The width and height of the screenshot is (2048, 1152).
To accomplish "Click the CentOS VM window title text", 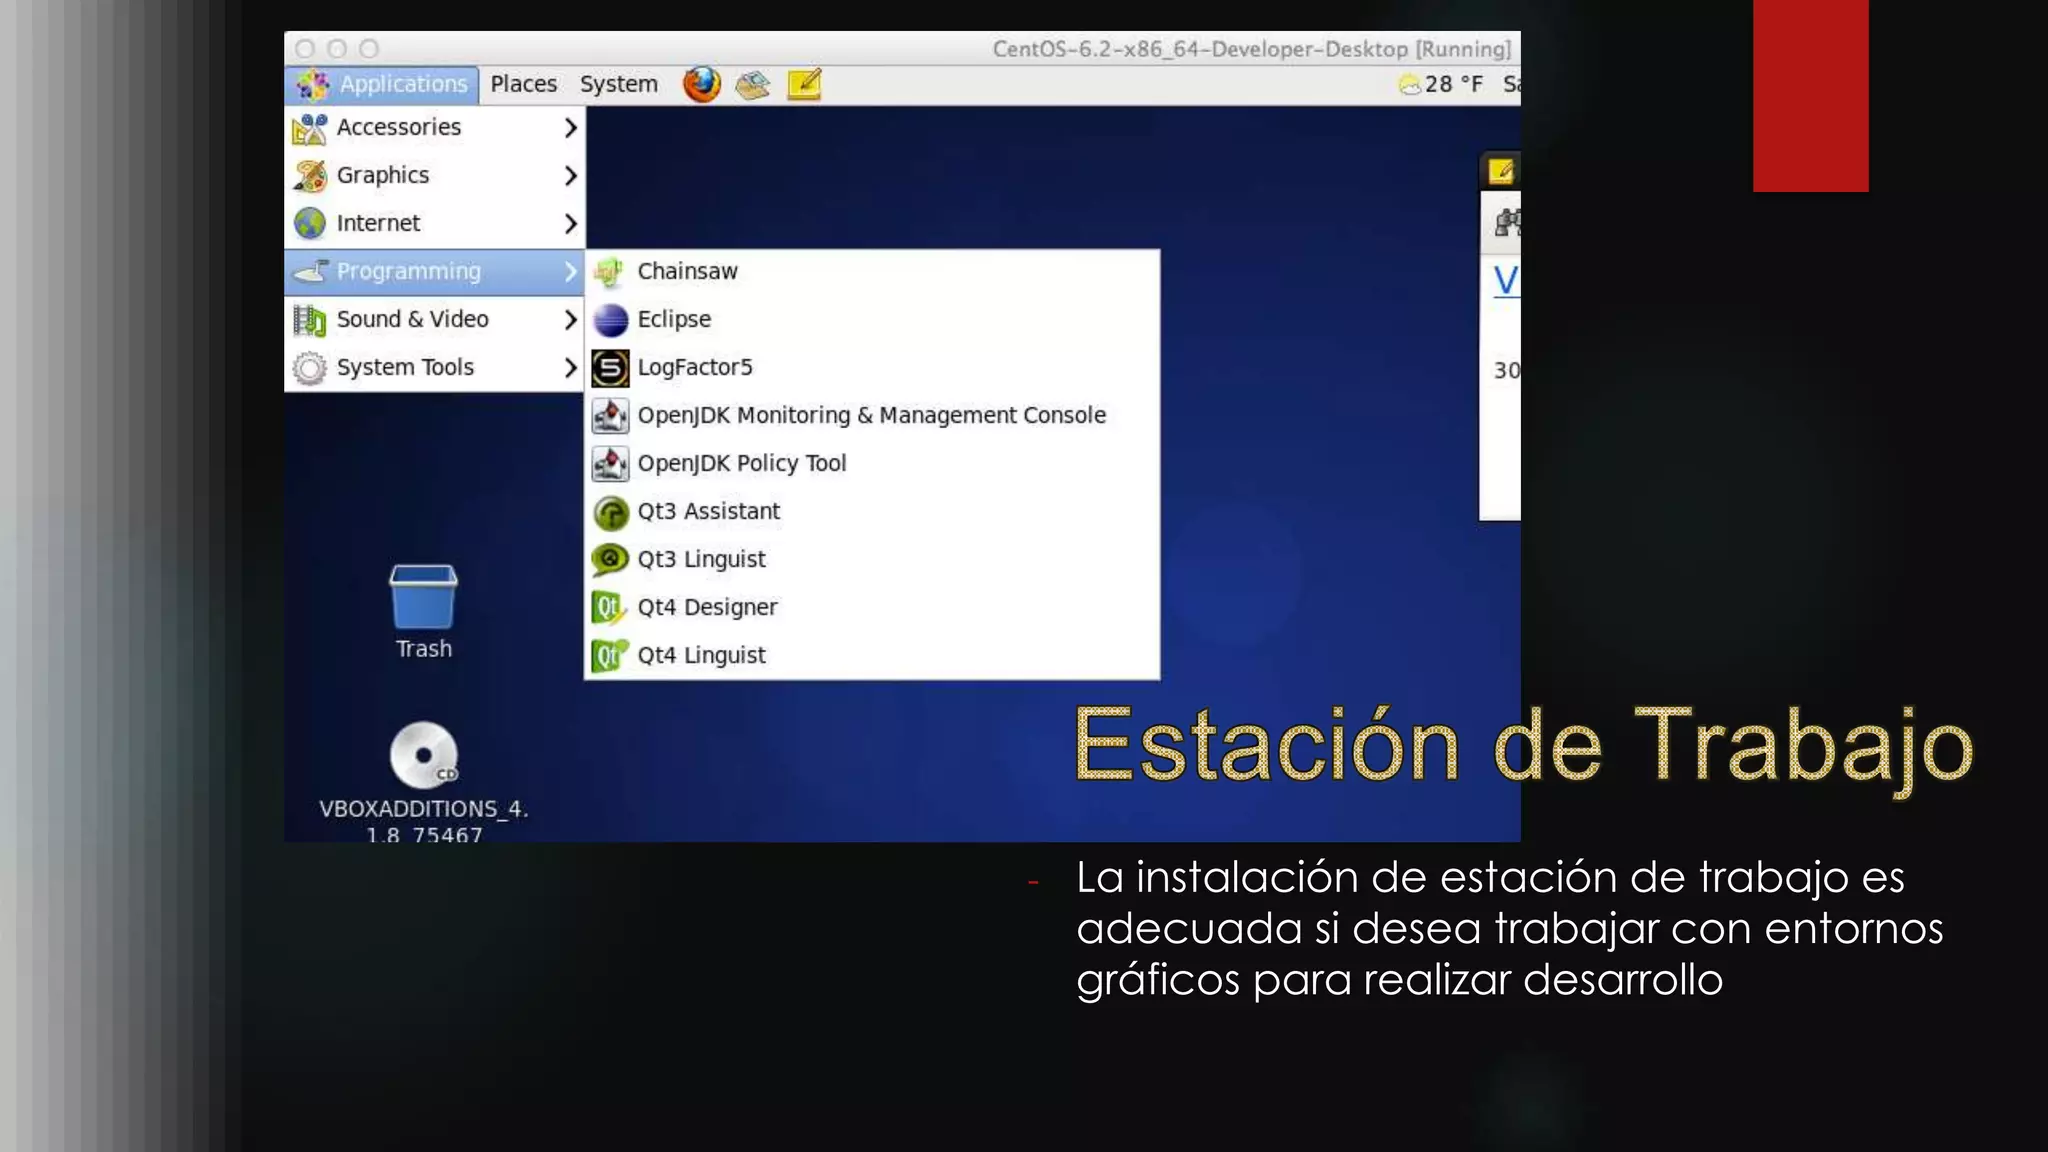I will click(x=1251, y=49).
